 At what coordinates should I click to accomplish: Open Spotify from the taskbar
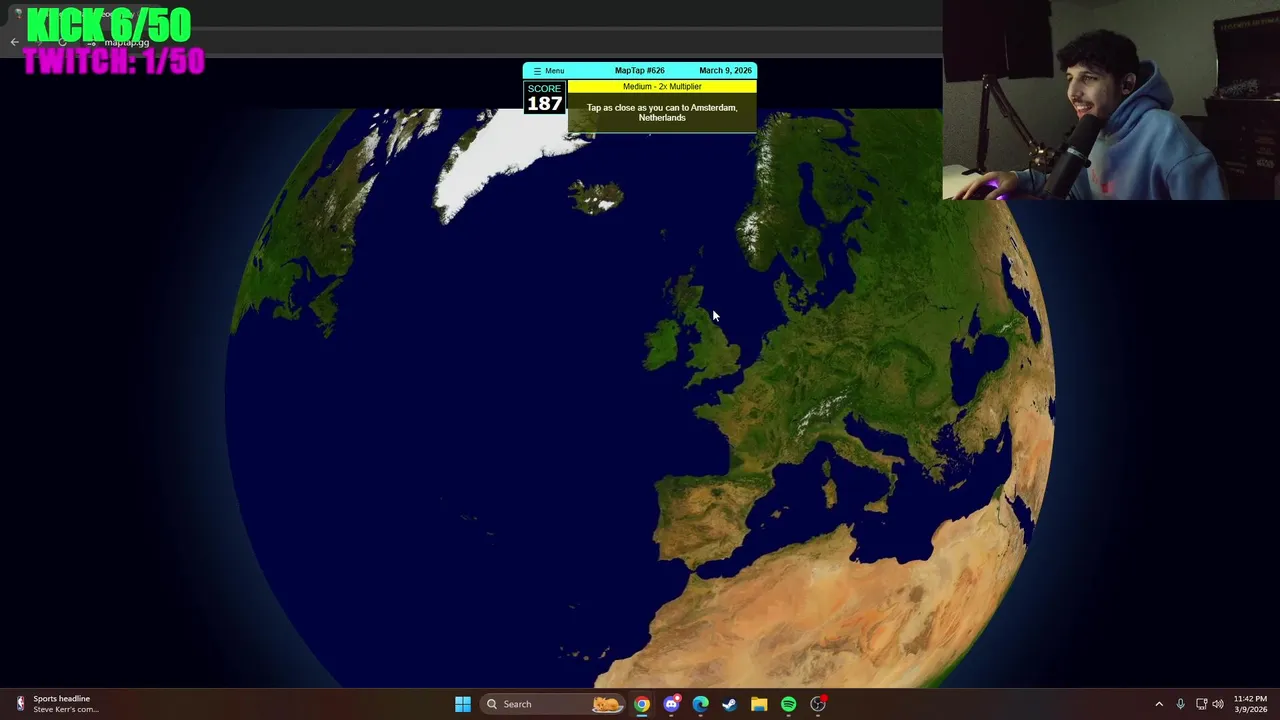tap(788, 704)
